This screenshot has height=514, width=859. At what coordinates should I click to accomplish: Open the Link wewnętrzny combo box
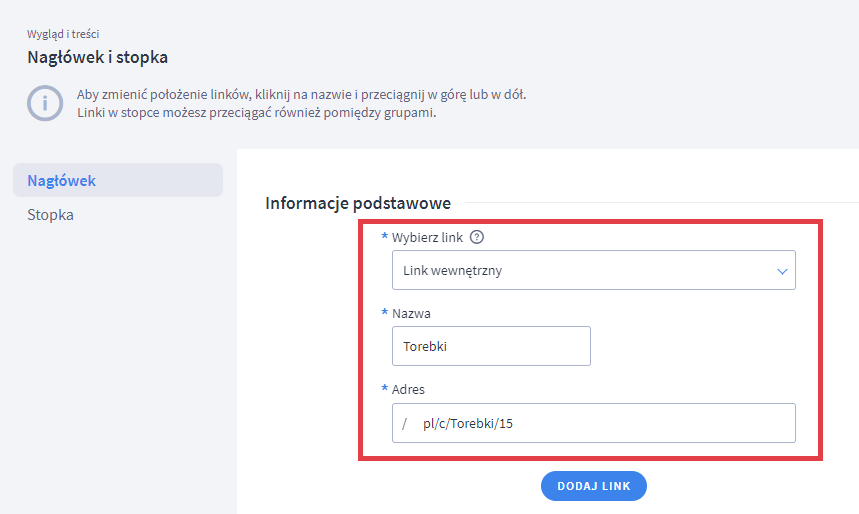(580, 270)
